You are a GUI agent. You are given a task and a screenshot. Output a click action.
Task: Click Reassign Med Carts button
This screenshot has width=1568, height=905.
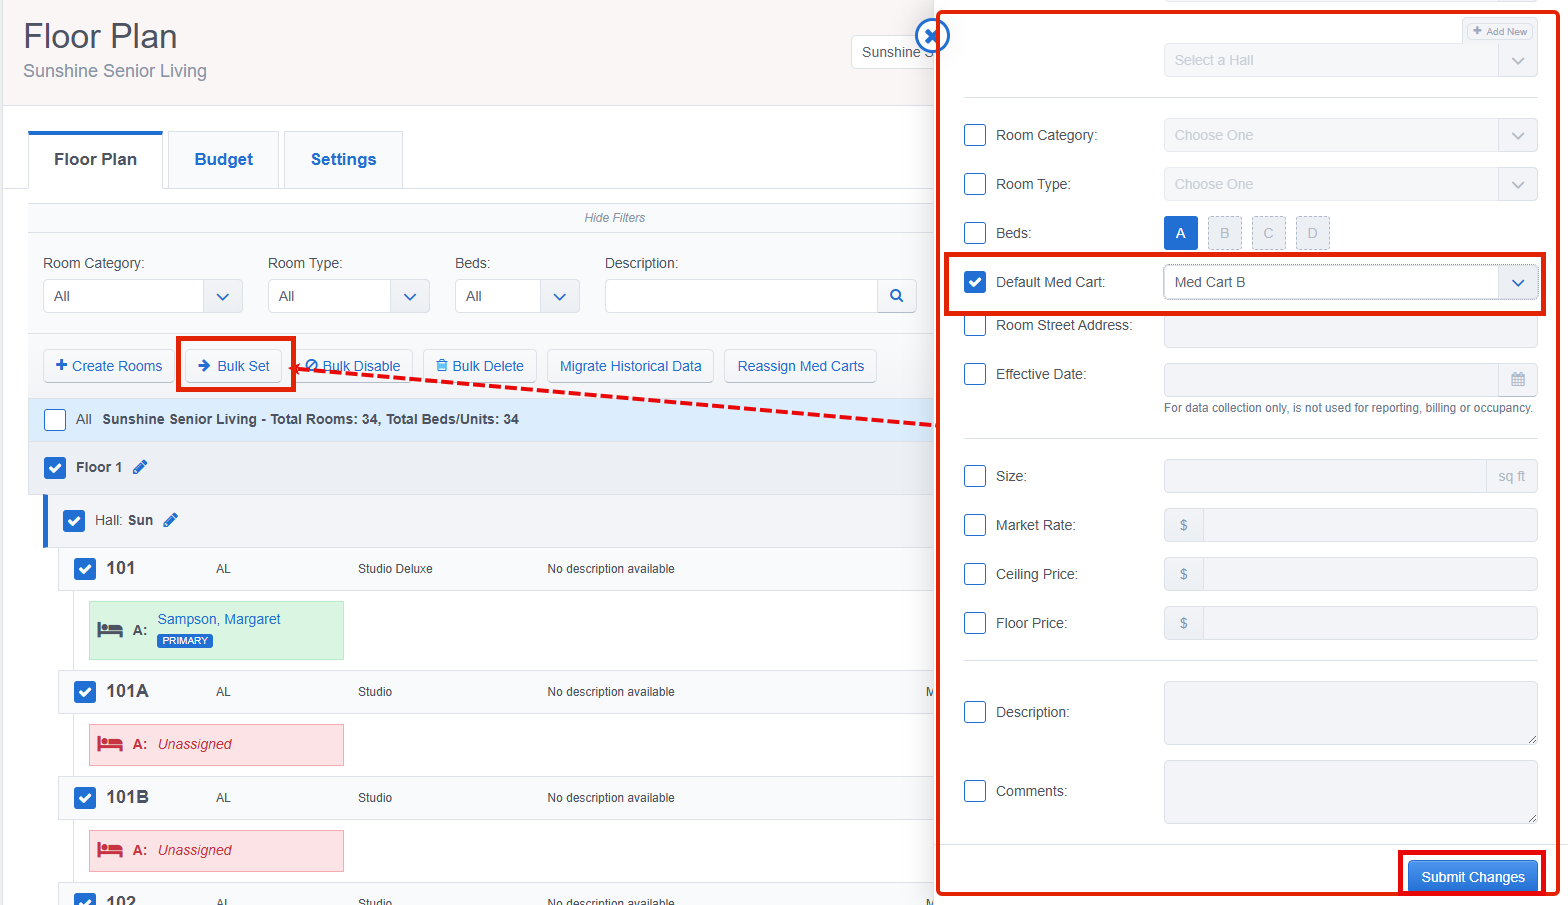[801, 366]
